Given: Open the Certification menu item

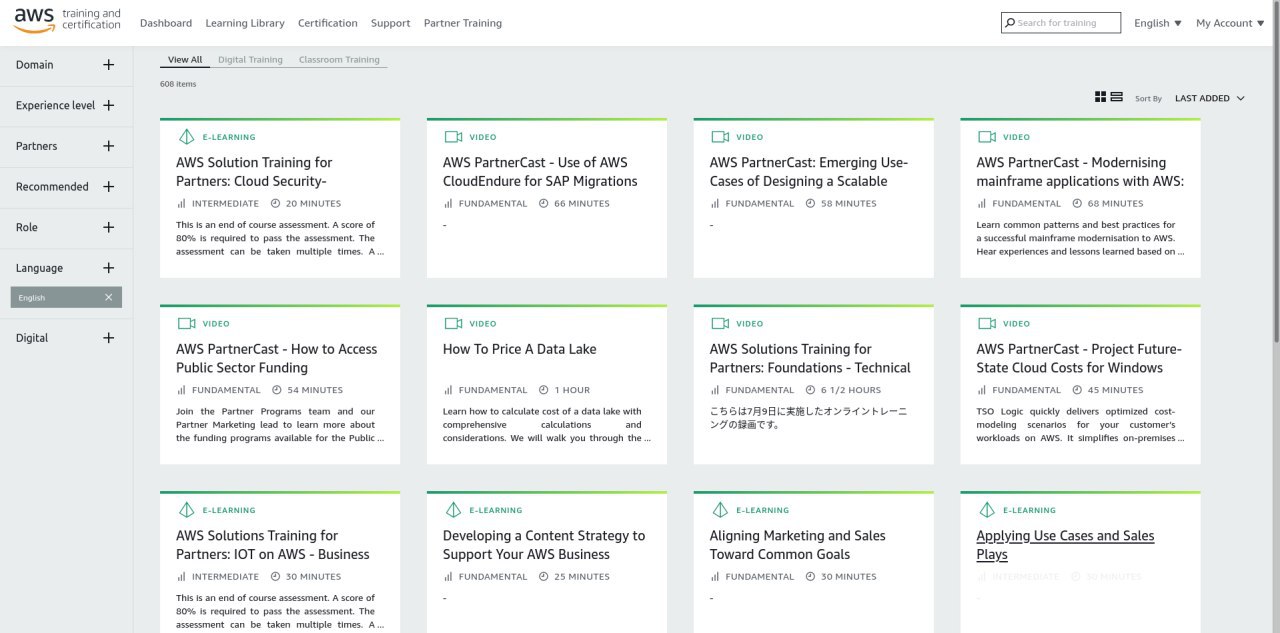Looking at the screenshot, I should click(327, 23).
